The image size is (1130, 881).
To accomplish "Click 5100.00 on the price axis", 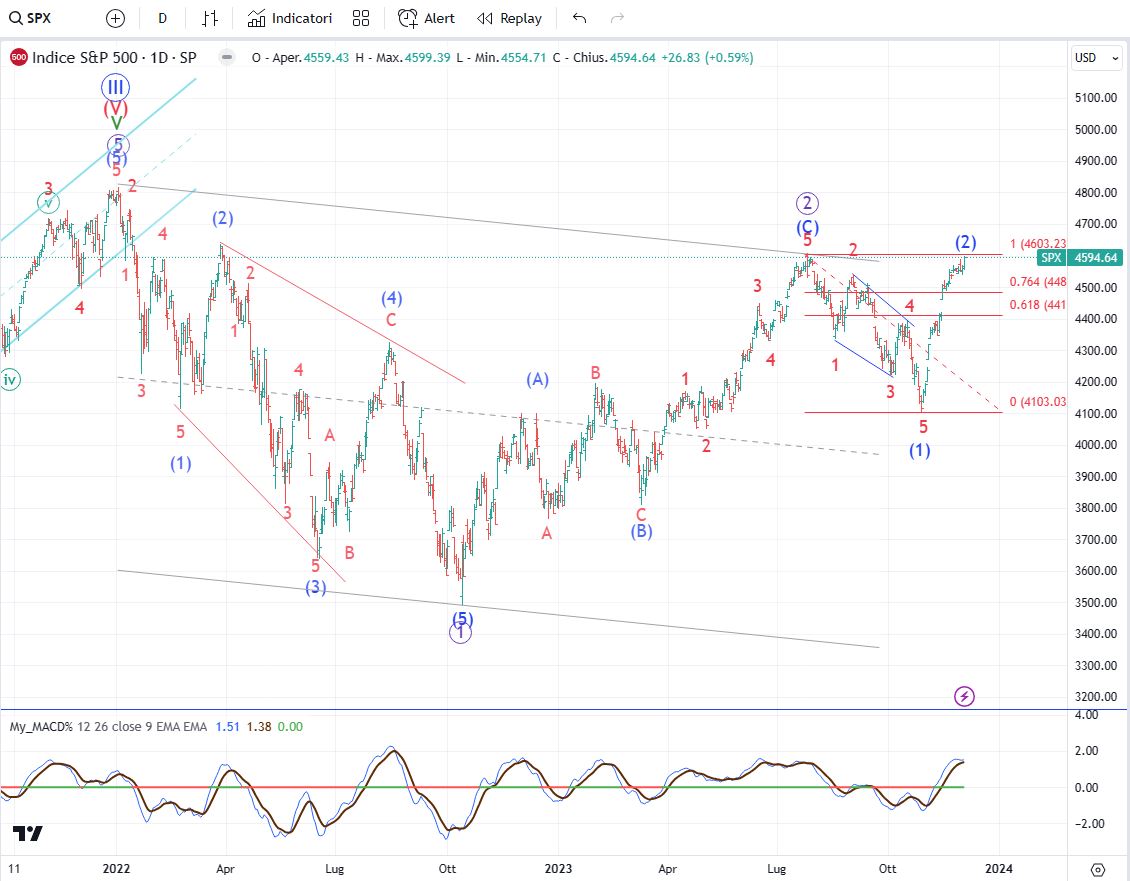I will (1095, 97).
